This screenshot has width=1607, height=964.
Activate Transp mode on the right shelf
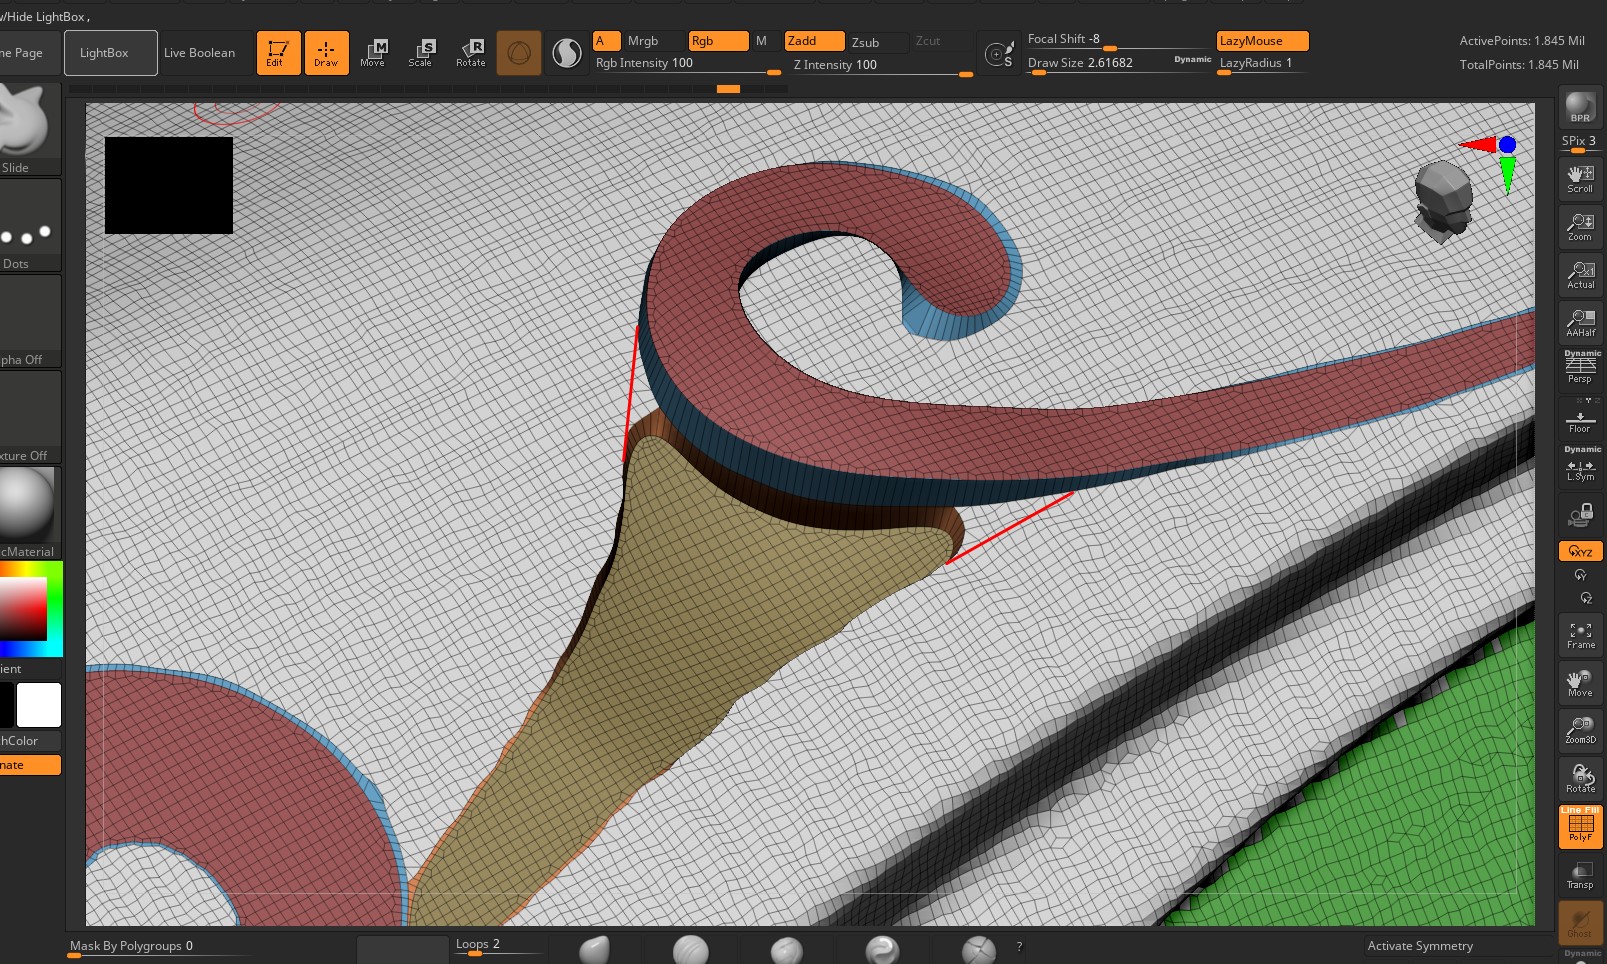coord(1580,877)
